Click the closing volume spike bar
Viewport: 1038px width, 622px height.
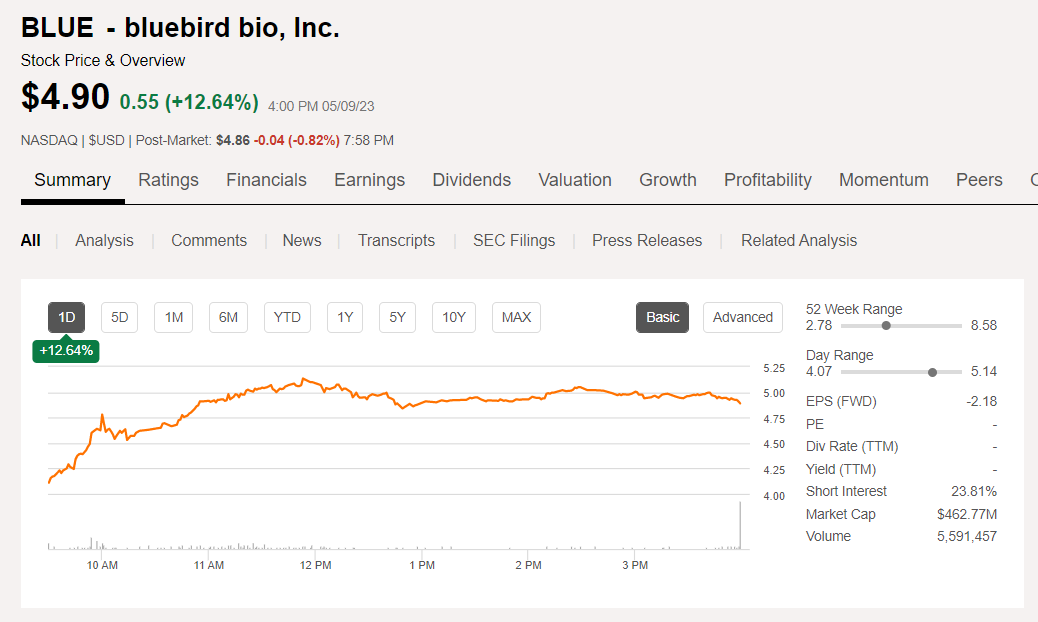(x=740, y=525)
